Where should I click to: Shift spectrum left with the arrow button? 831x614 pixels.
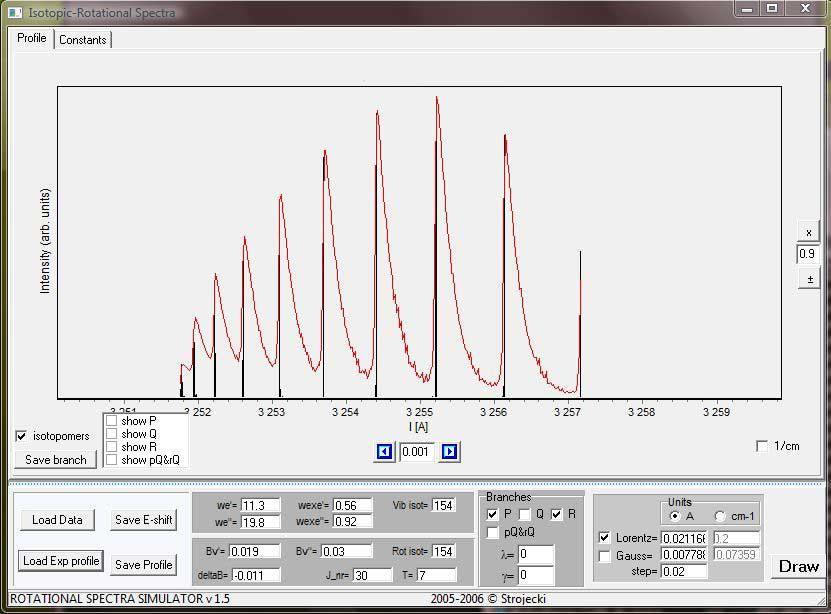385,451
